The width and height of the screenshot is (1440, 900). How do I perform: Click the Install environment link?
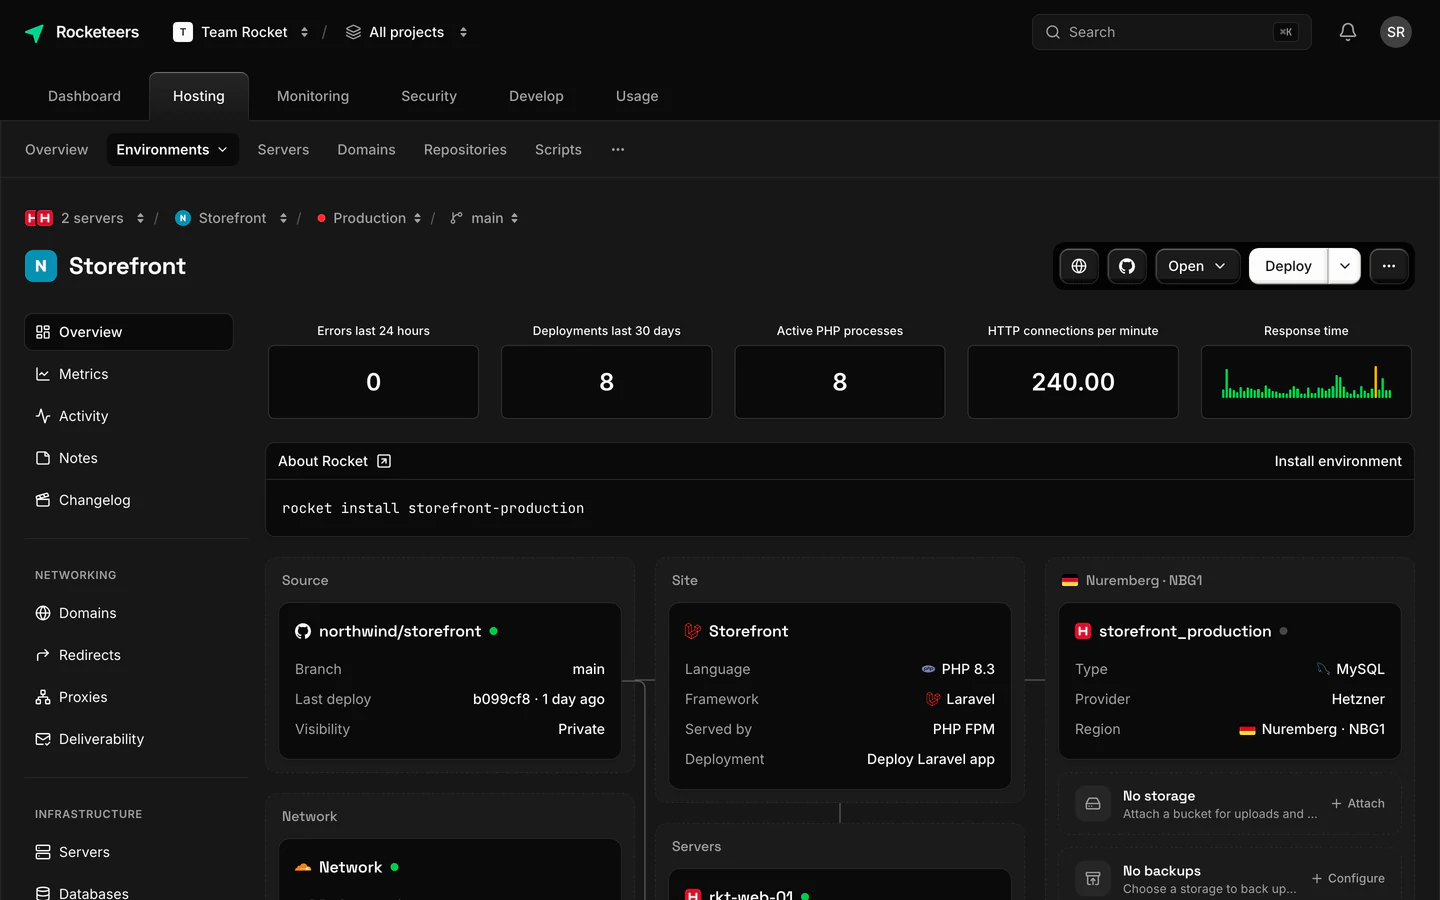click(1338, 461)
